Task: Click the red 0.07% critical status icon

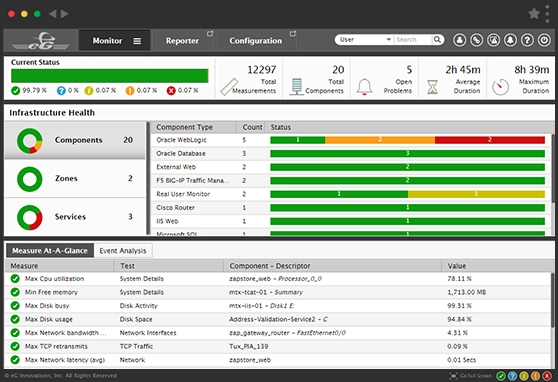Action: click(x=171, y=90)
